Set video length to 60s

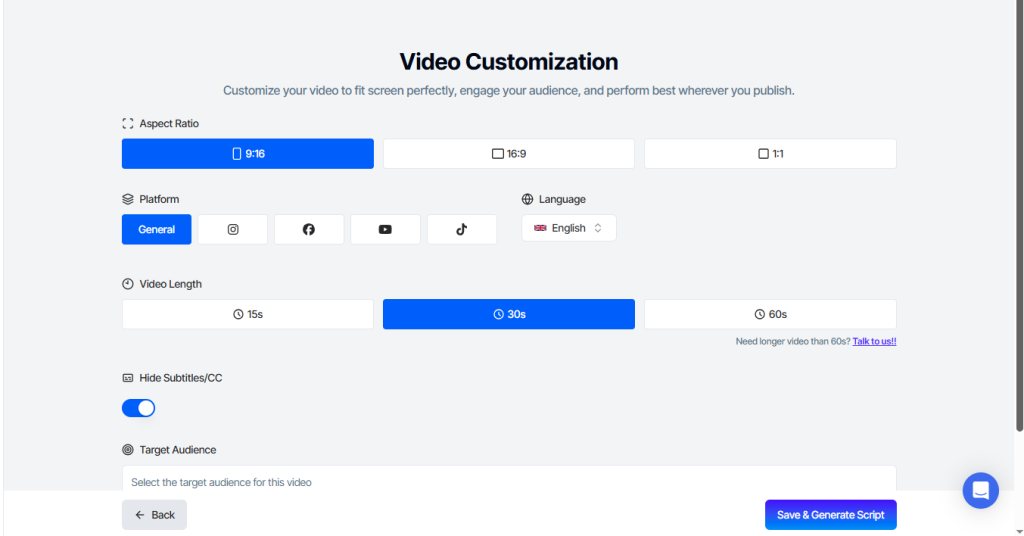[x=770, y=314]
